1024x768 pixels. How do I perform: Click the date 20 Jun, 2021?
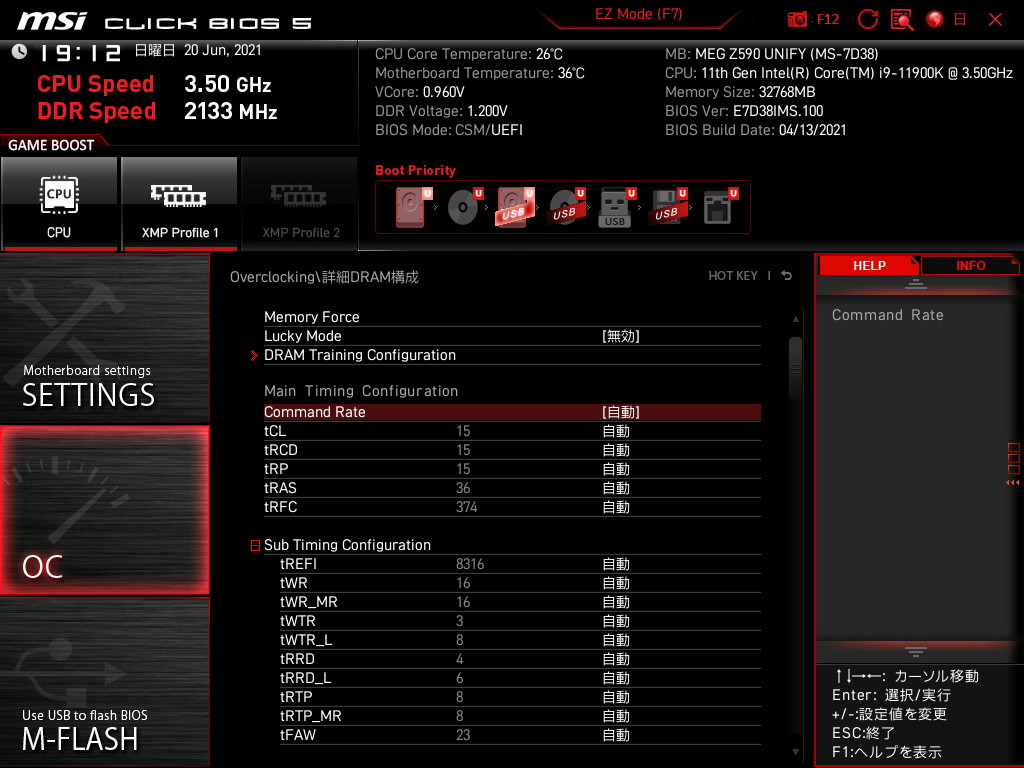(222, 50)
